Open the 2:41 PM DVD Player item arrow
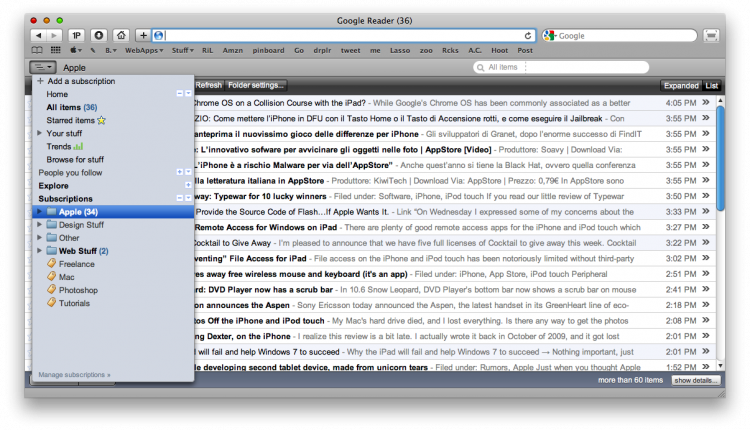Image resolution: width=750 pixels, height=430 pixels. click(x=706, y=289)
